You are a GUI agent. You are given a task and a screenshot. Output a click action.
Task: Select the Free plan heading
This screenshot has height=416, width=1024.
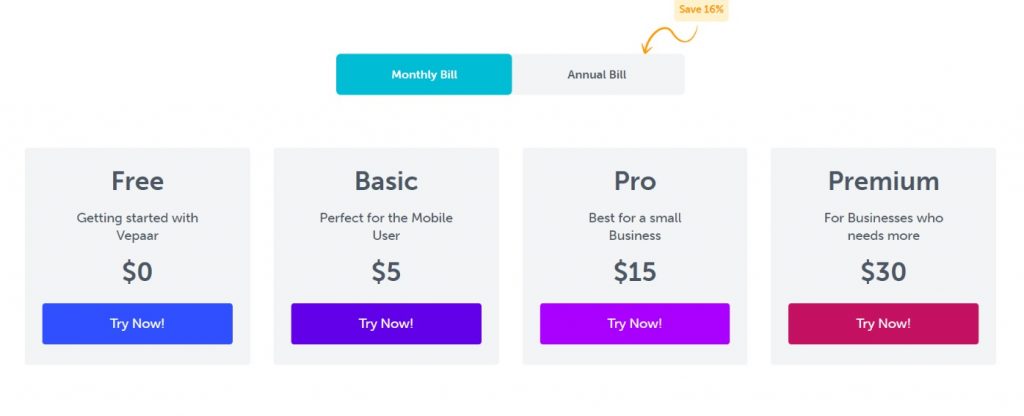coord(137,181)
